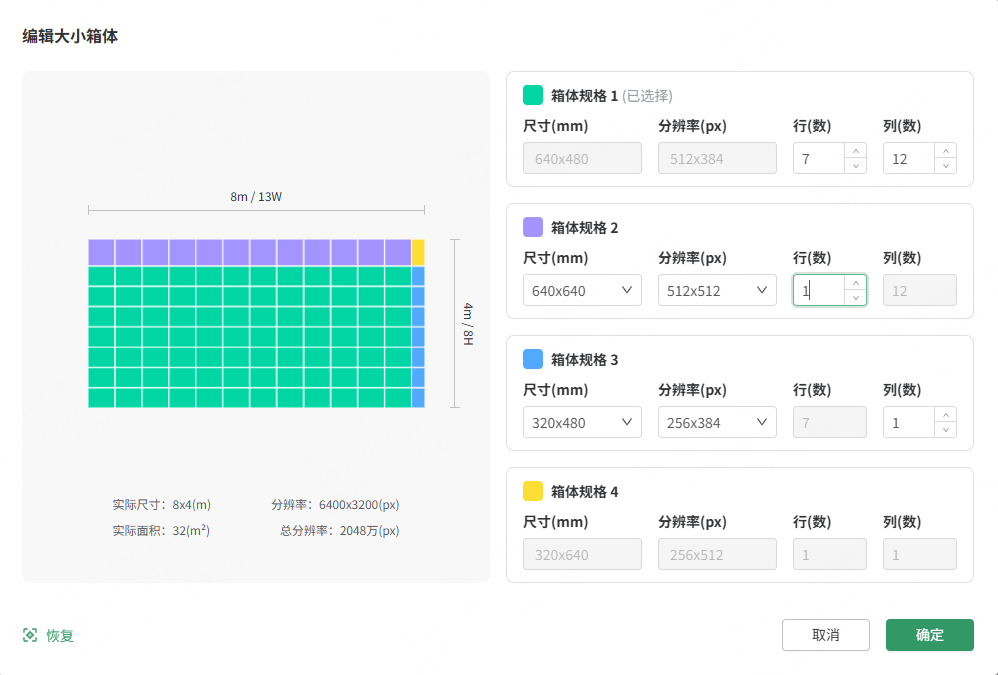This screenshot has height=675, width=998.
Task: Increase column count for 箱体规格 1
Action: [945, 151]
